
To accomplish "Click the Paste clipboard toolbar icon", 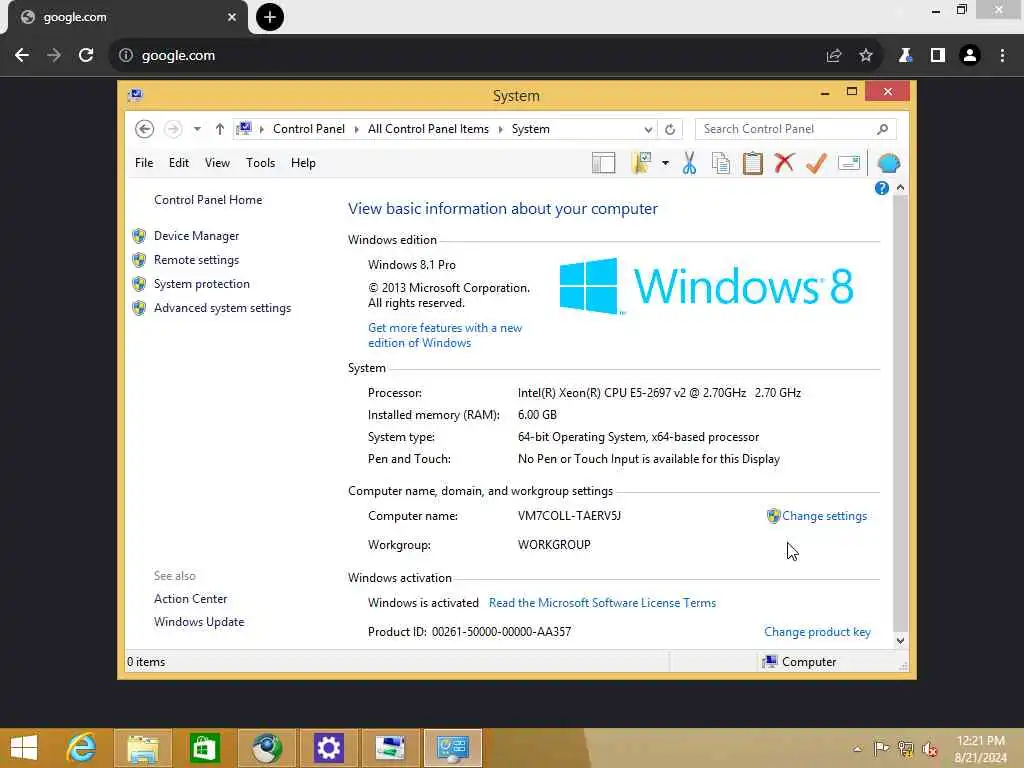I will (752, 163).
